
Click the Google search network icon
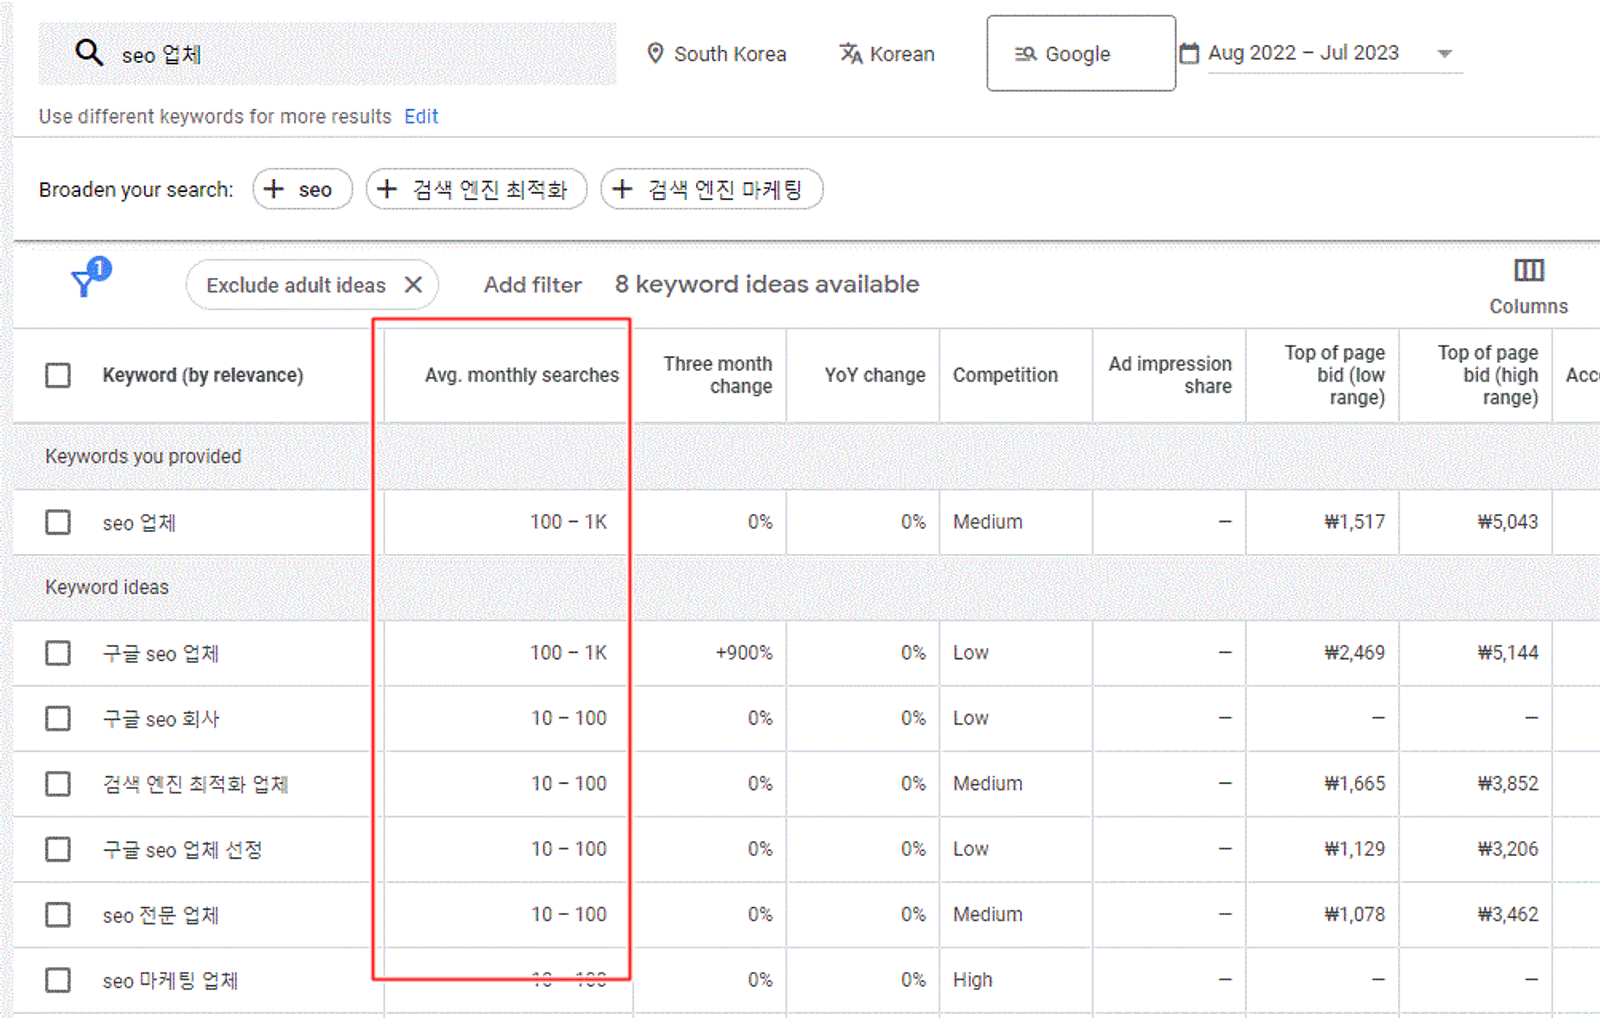click(1025, 54)
